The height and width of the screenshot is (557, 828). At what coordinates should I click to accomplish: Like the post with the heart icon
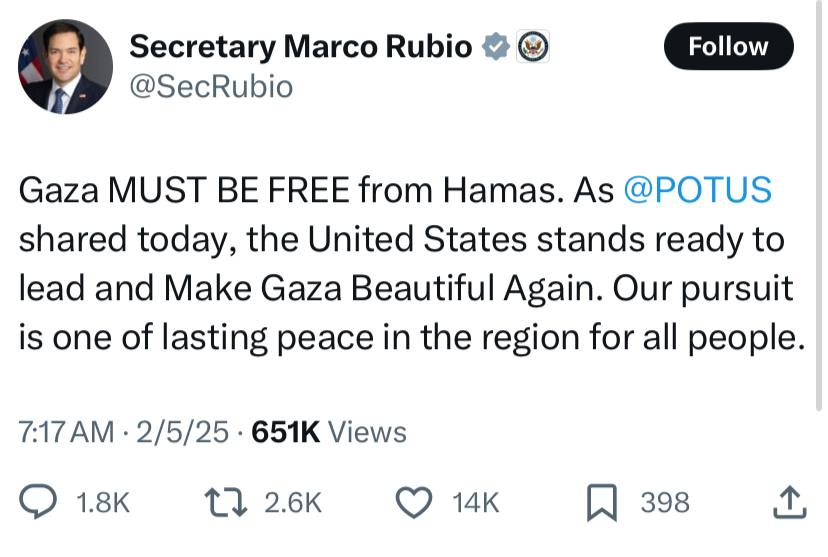click(x=414, y=501)
